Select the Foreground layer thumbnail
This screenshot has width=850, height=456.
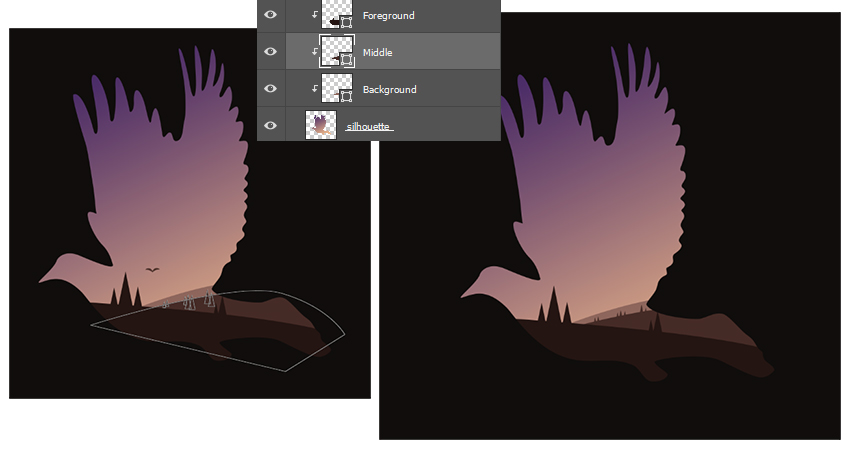pyautogui.click(x=334, y=14)
